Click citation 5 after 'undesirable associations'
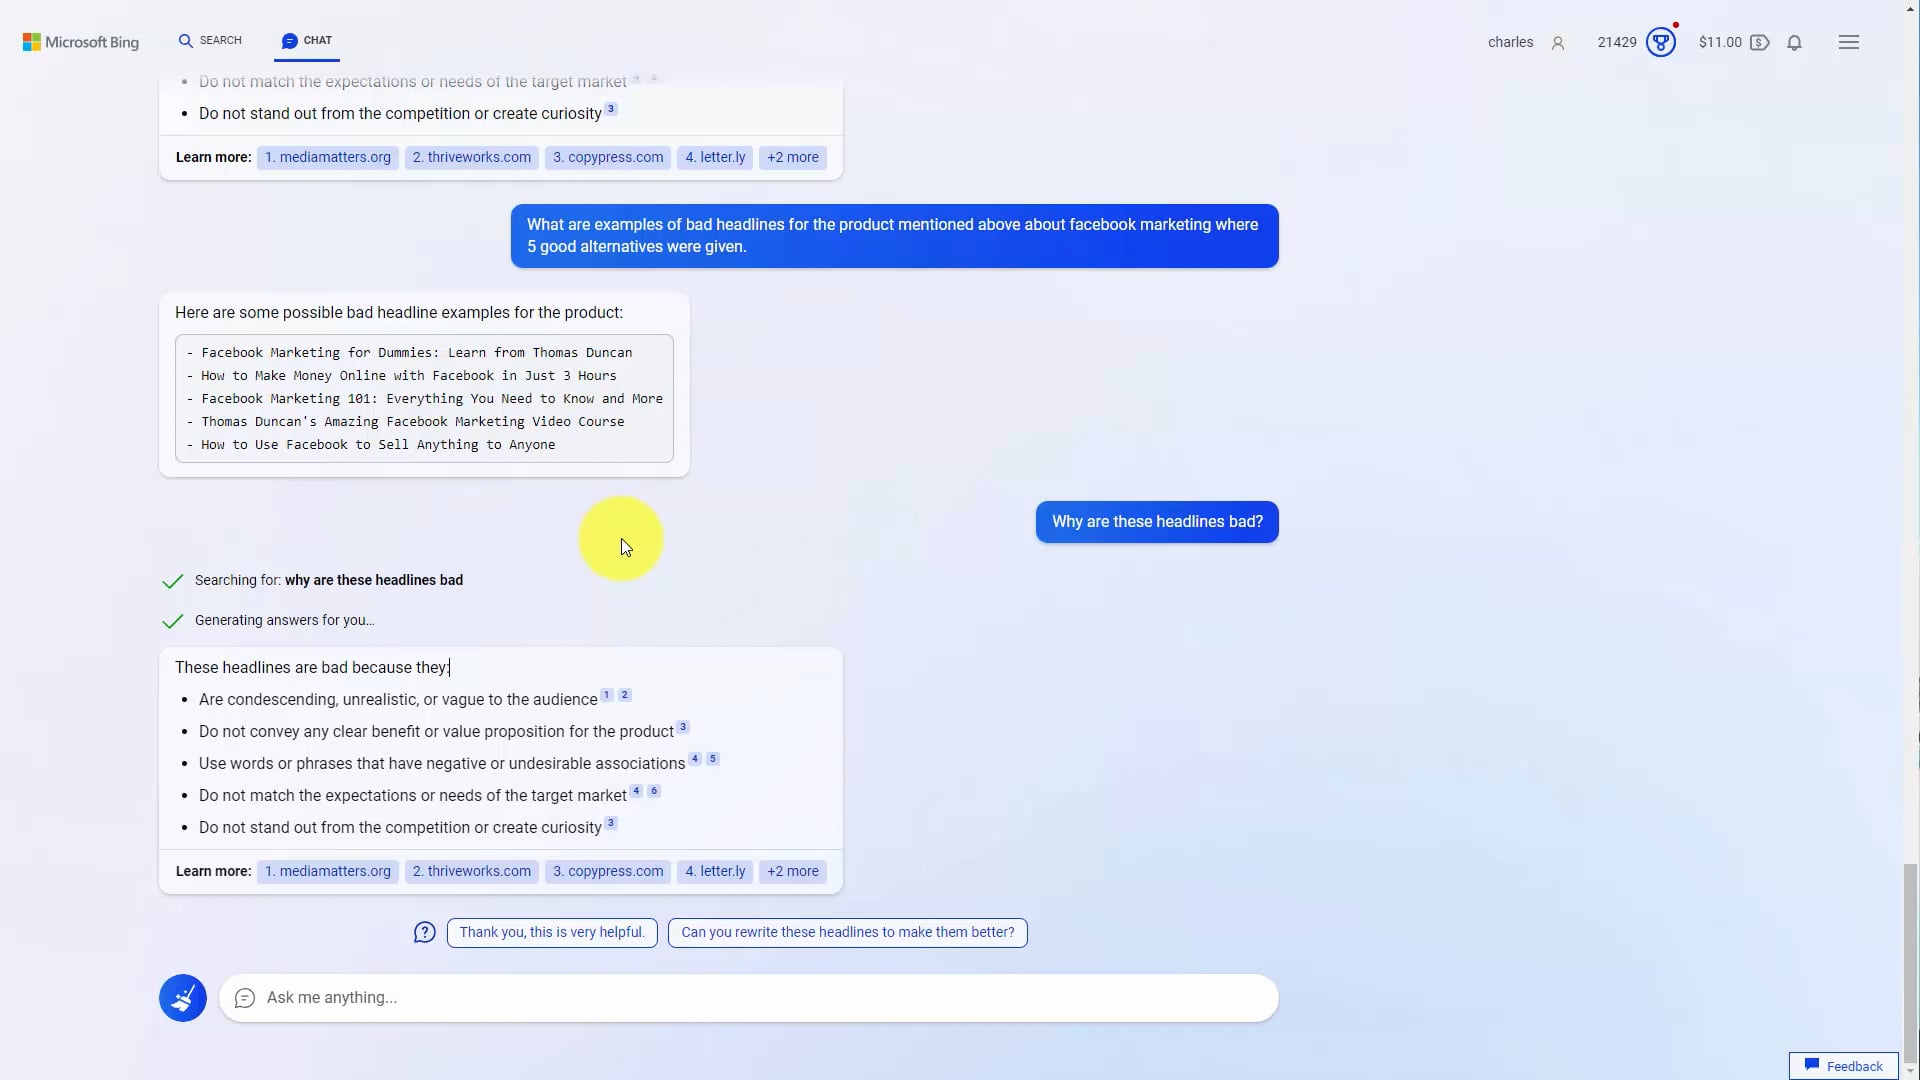Screen dimensions: 1920x1080 (x=713, y=759)
